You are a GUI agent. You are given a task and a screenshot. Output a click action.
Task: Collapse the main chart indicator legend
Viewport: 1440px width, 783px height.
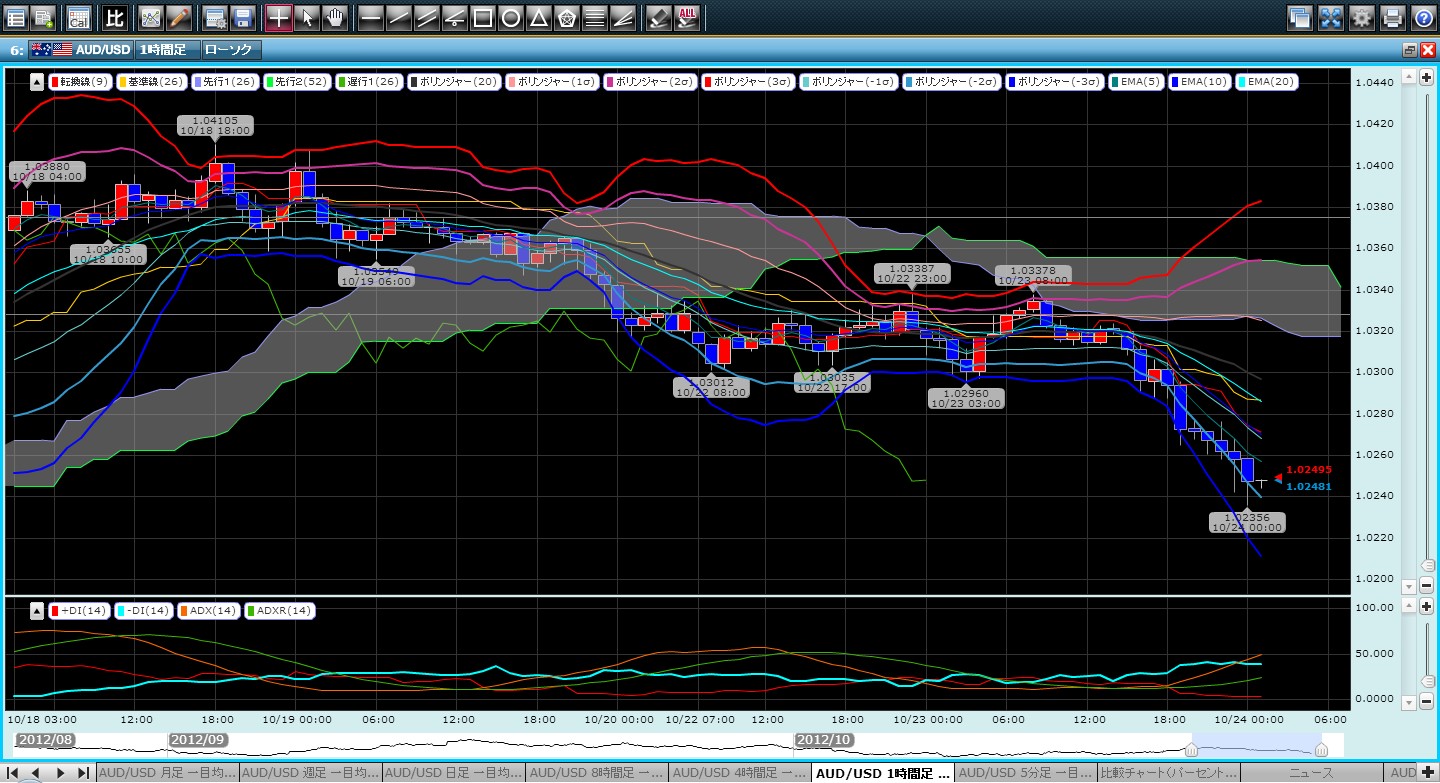[x=37, y=82]
